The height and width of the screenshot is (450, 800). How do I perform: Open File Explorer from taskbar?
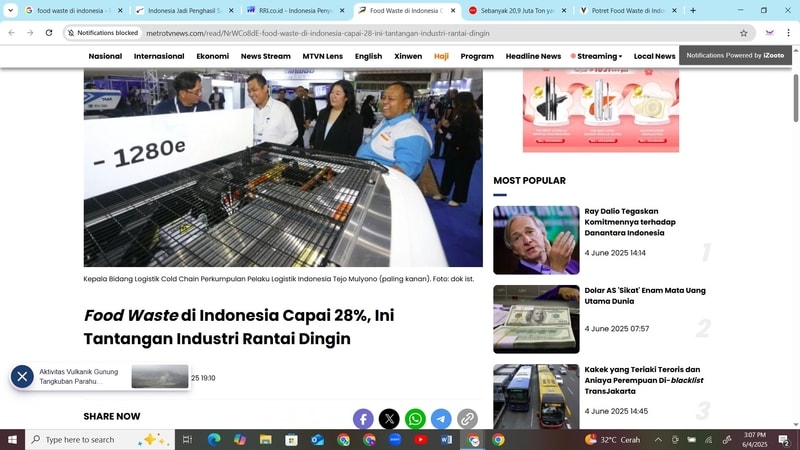tap(265, 440)
